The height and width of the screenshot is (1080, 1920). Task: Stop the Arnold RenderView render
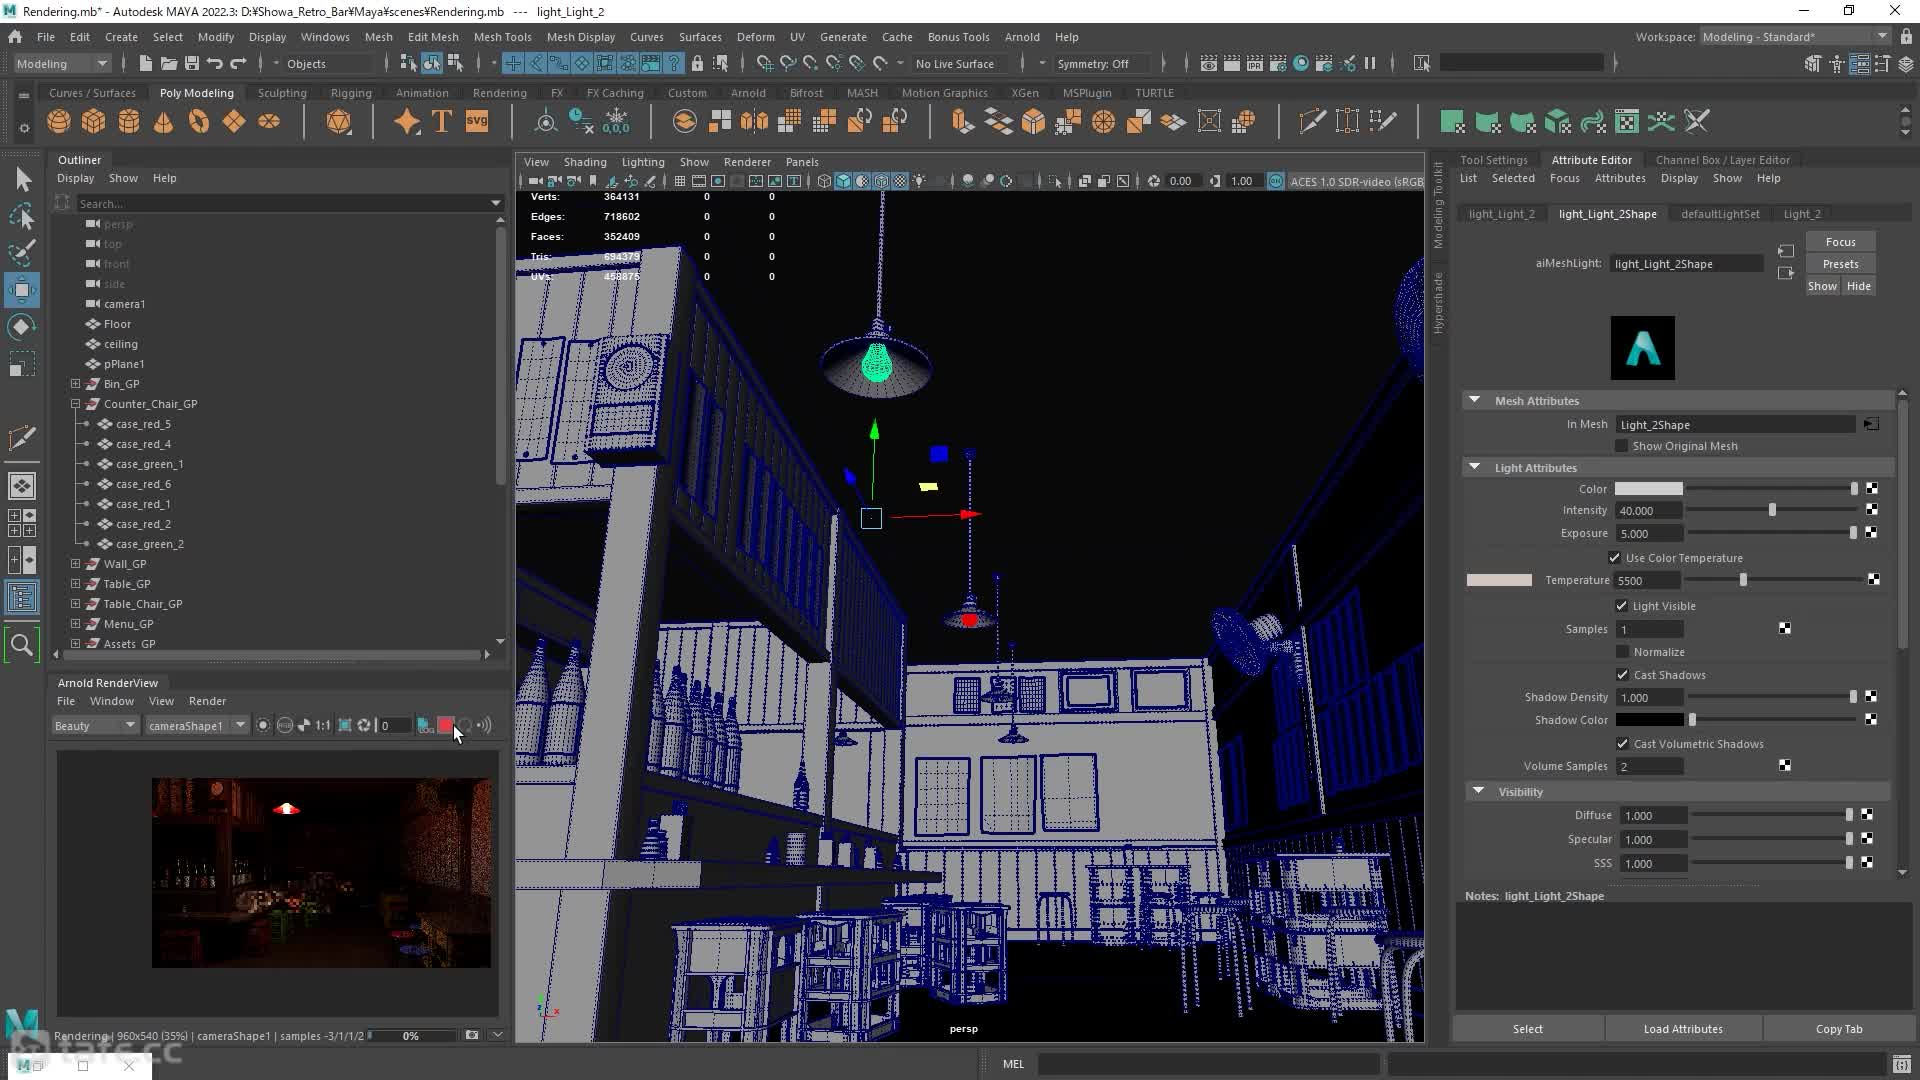click(445, 725)
